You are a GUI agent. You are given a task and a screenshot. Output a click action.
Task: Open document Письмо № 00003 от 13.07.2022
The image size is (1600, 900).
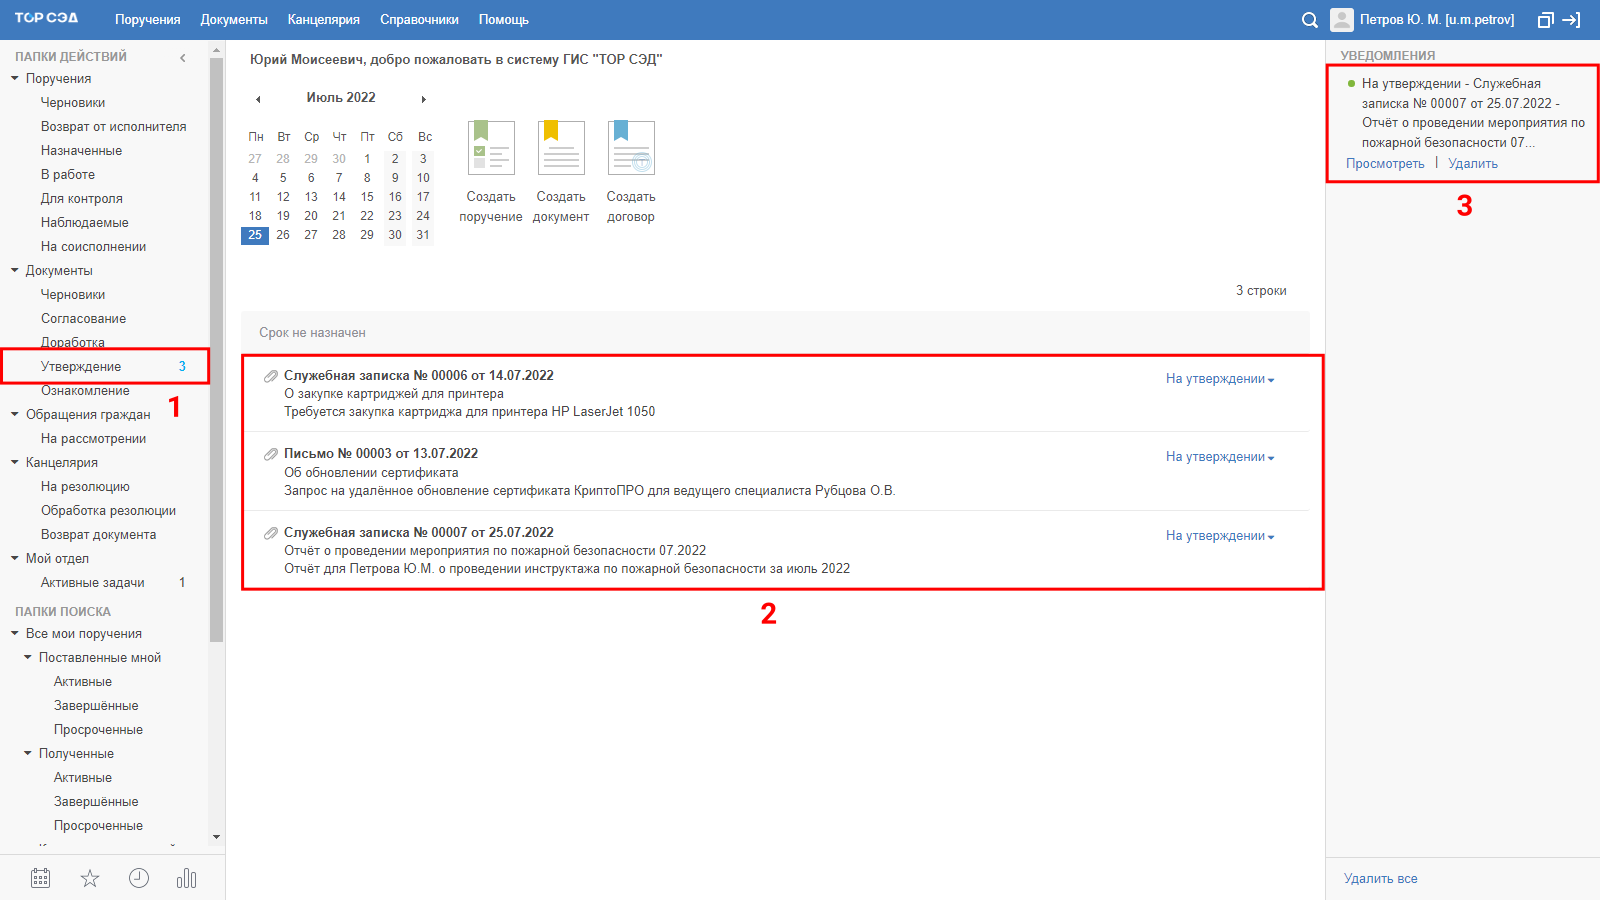(x=381, y=454)
